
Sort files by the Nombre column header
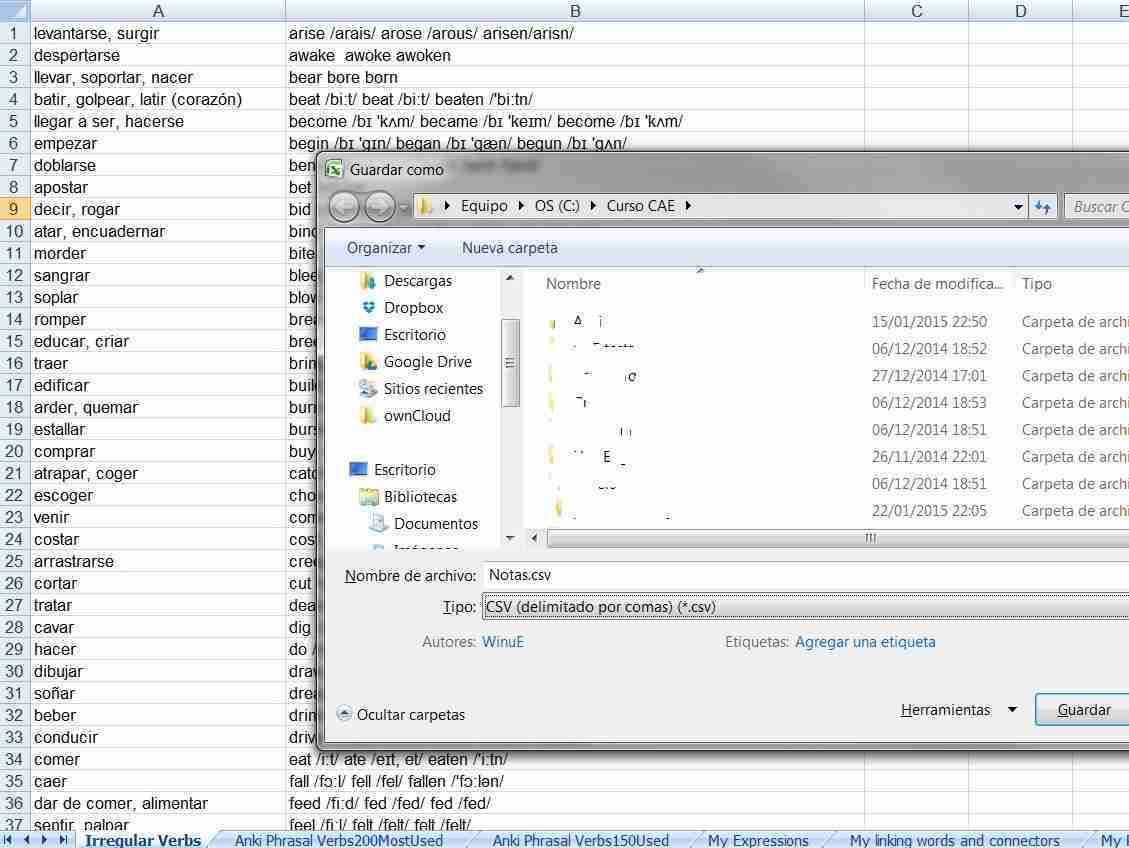[x=572, y=284]
